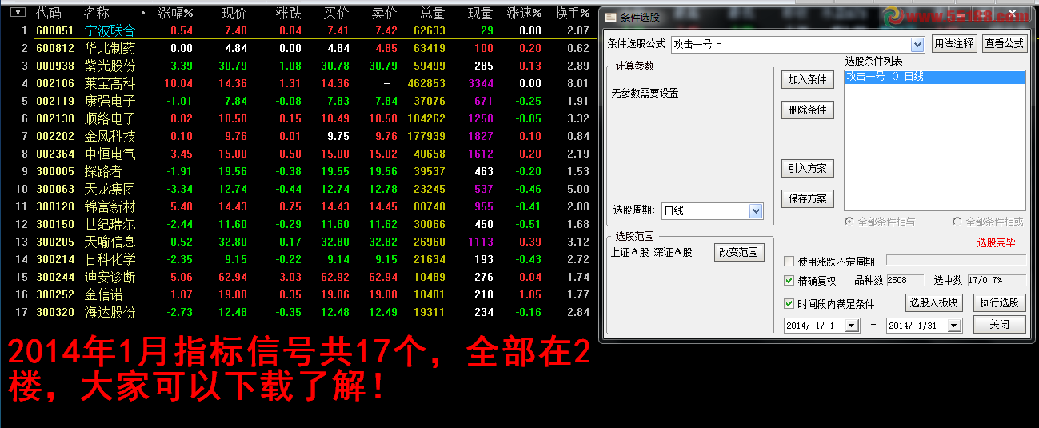Select stock code 002138 in row 6
1039x428 pixels.
tap(56, 119)
